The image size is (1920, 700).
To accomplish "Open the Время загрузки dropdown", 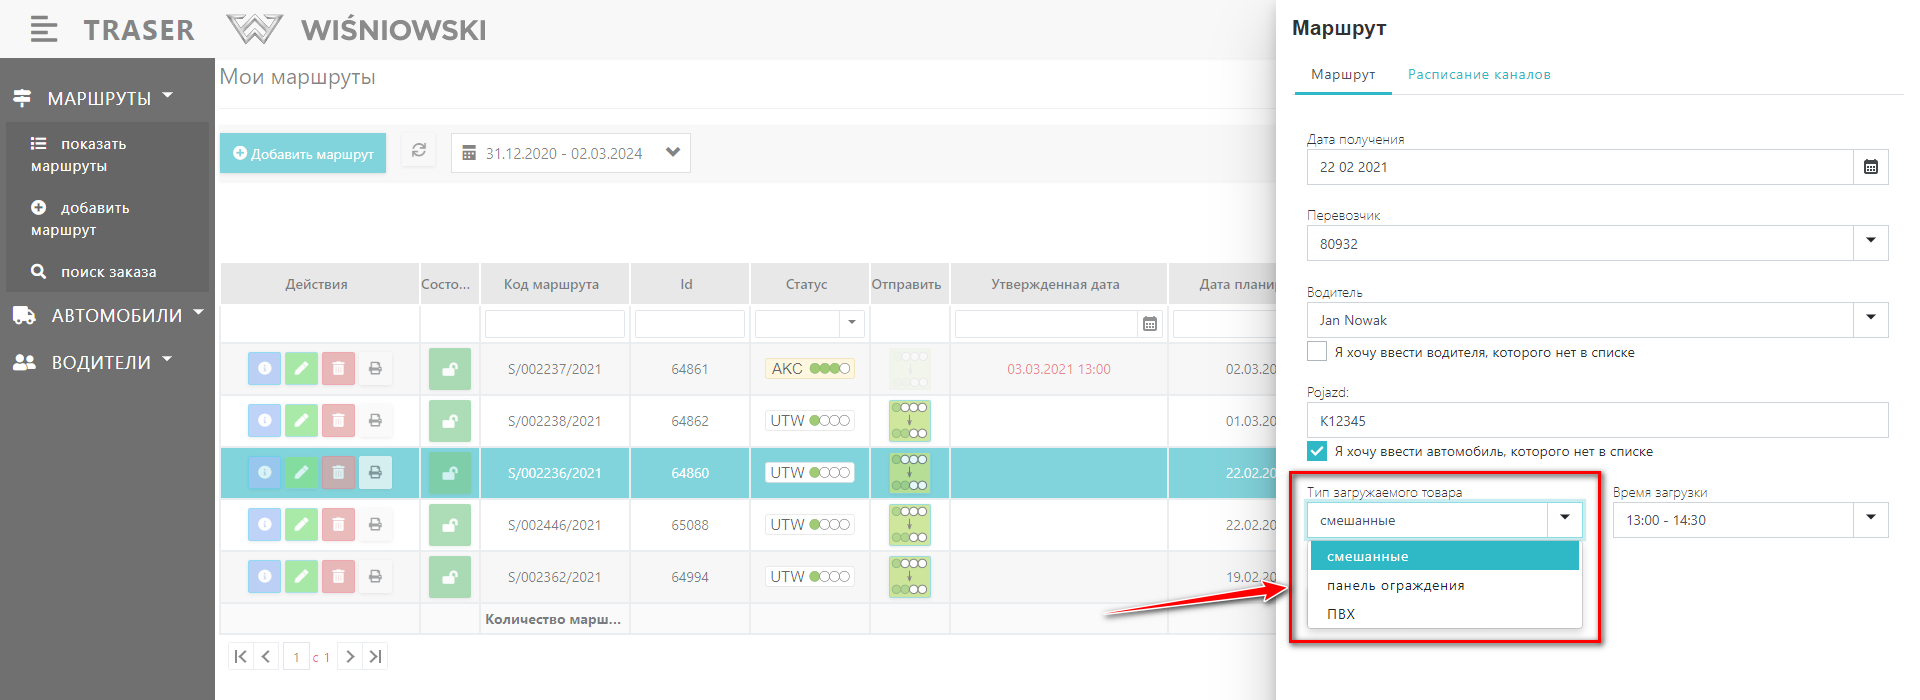I will (1870, 520).
